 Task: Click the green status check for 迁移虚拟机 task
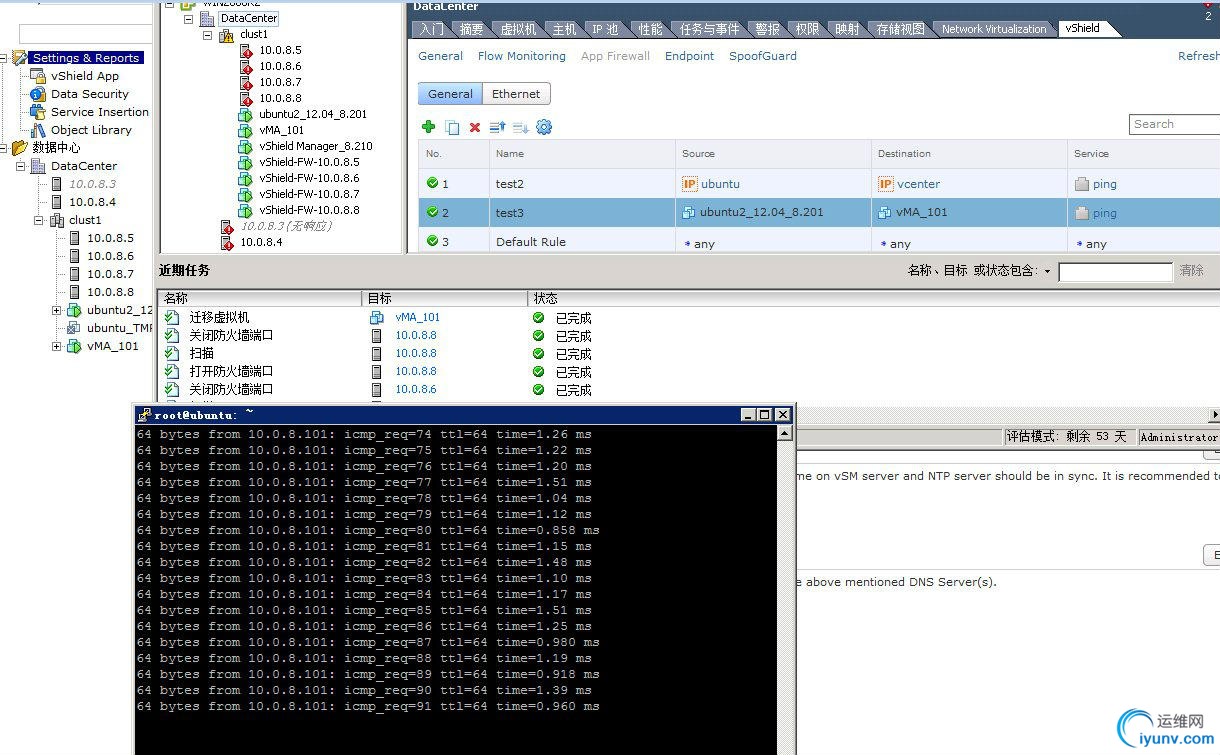point(538,318)
